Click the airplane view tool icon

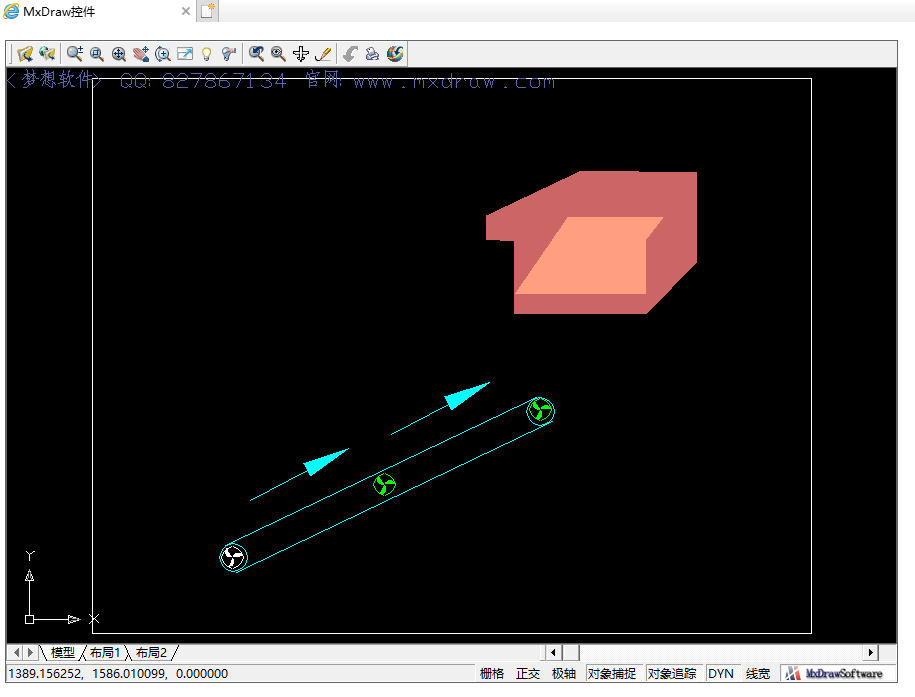click(x=301, y=54)
